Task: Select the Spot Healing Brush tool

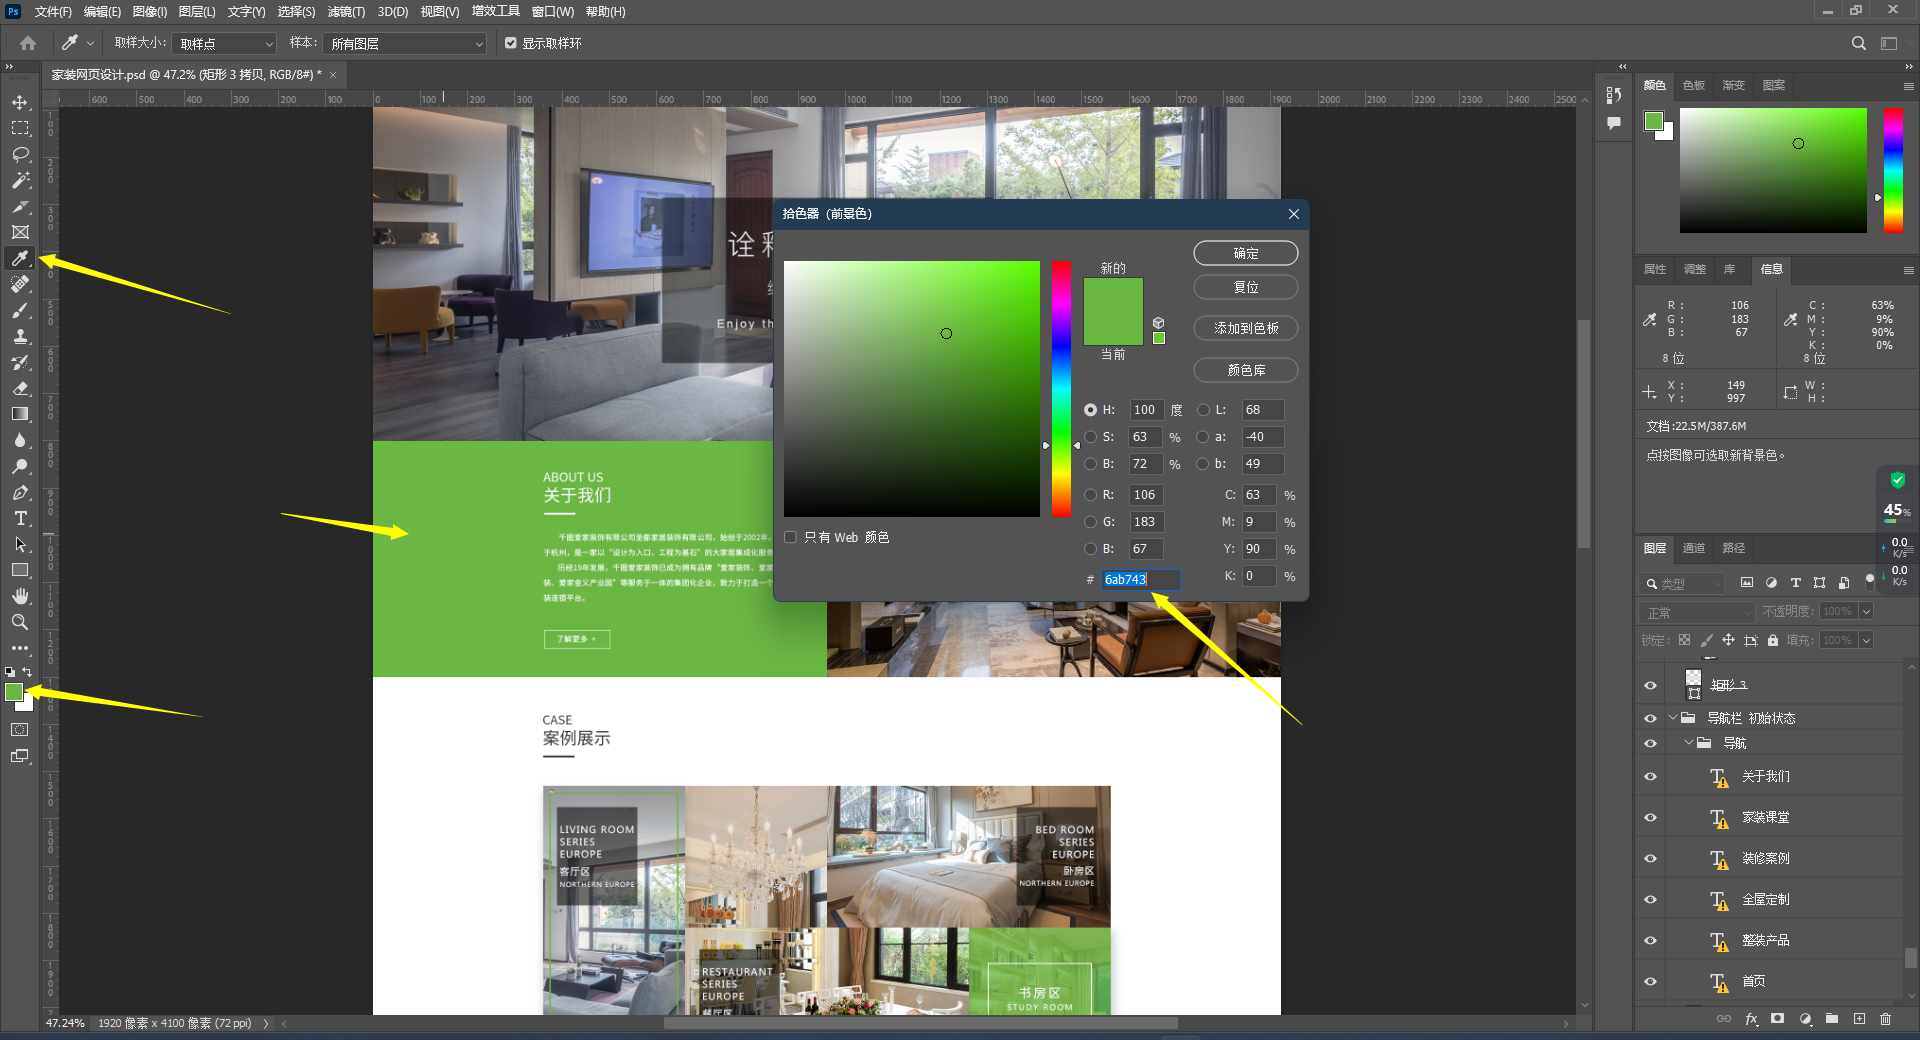Action: click(x=20, y=284)
